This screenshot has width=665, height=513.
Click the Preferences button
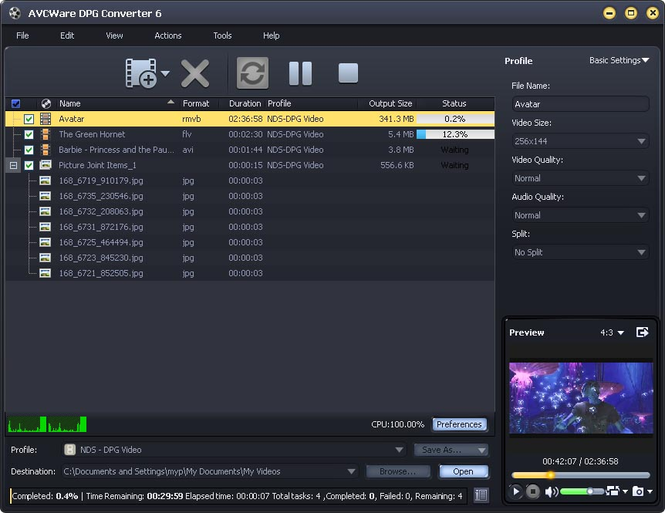pos(459,424)
